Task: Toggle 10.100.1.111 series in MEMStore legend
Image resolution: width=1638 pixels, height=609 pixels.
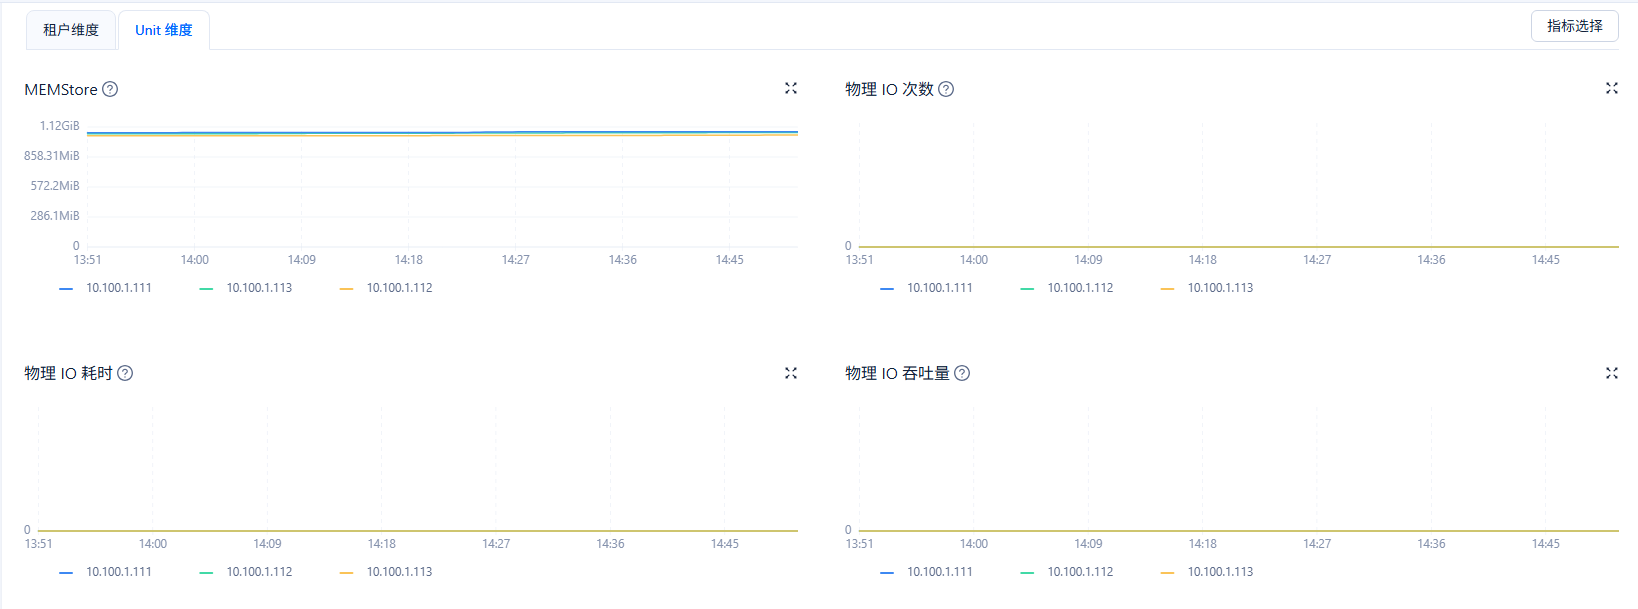Action: [118, 288]
